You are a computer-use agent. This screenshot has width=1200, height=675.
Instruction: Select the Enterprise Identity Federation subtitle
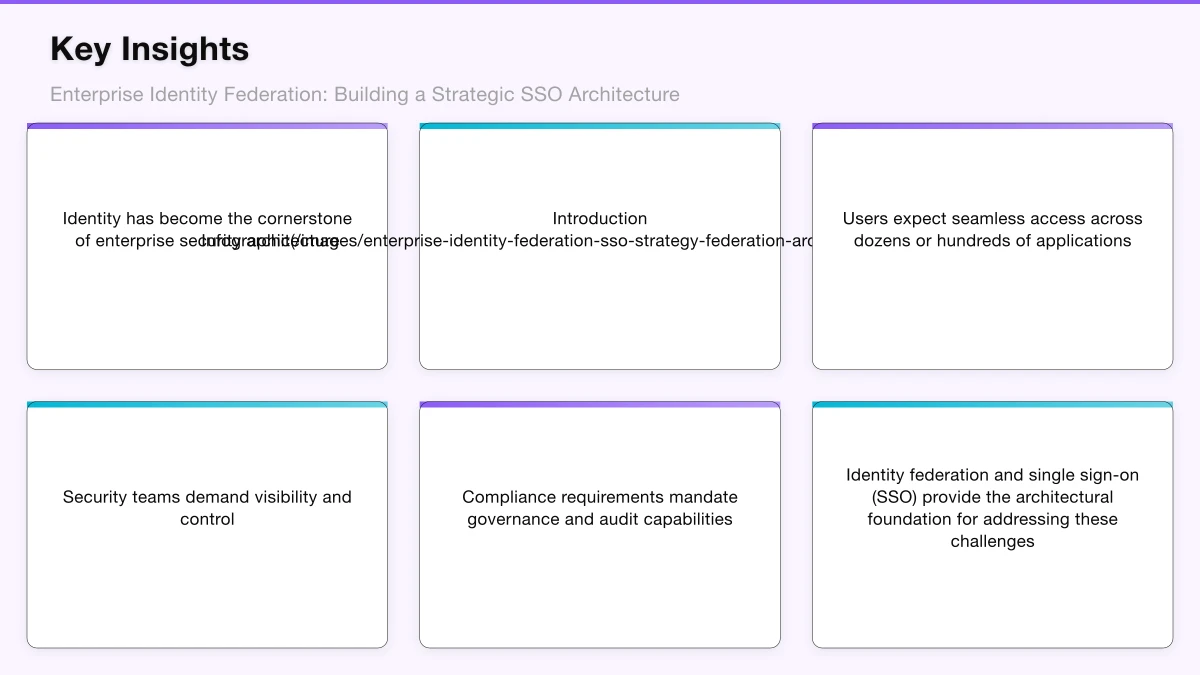point(364,94)
